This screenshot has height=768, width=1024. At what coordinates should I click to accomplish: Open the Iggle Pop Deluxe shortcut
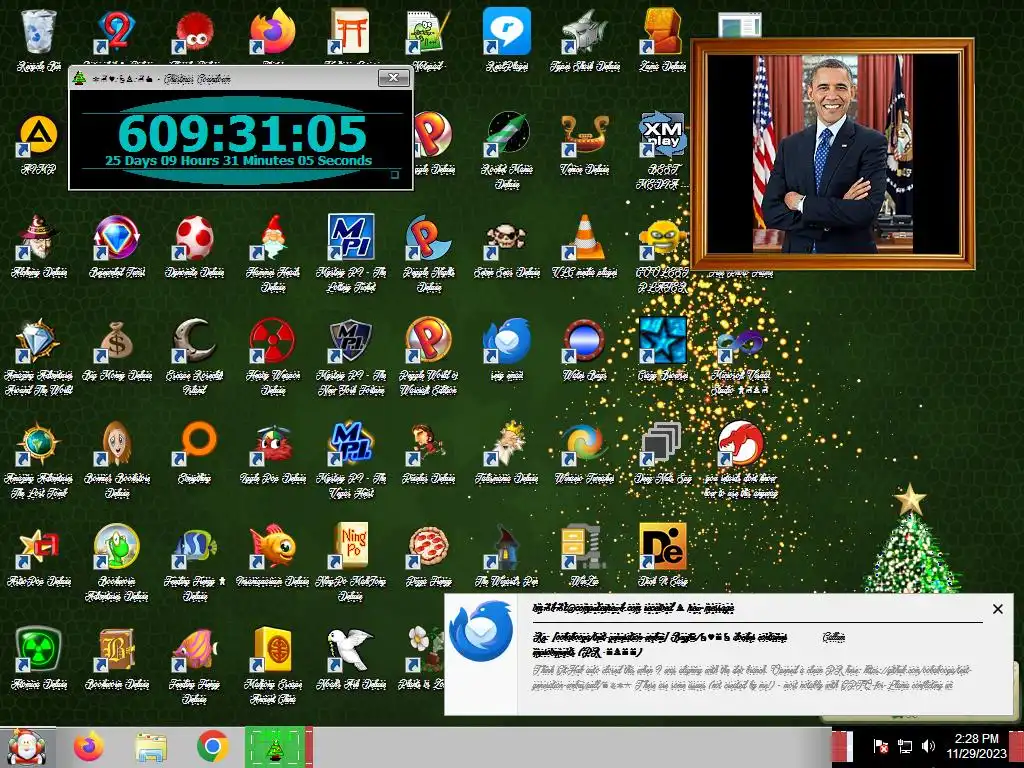pyautogui.click(x=272, y=444)
